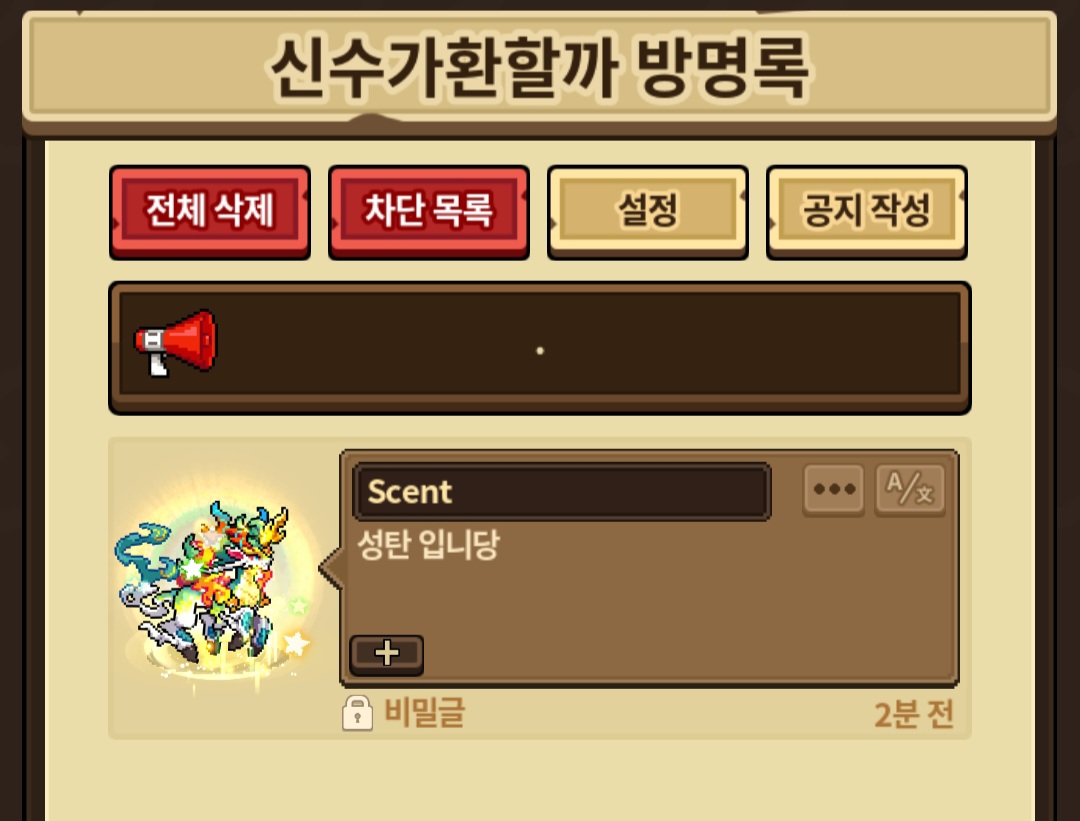
Task: Click the guestbook entry card background
Action: (x=540, y=588)
